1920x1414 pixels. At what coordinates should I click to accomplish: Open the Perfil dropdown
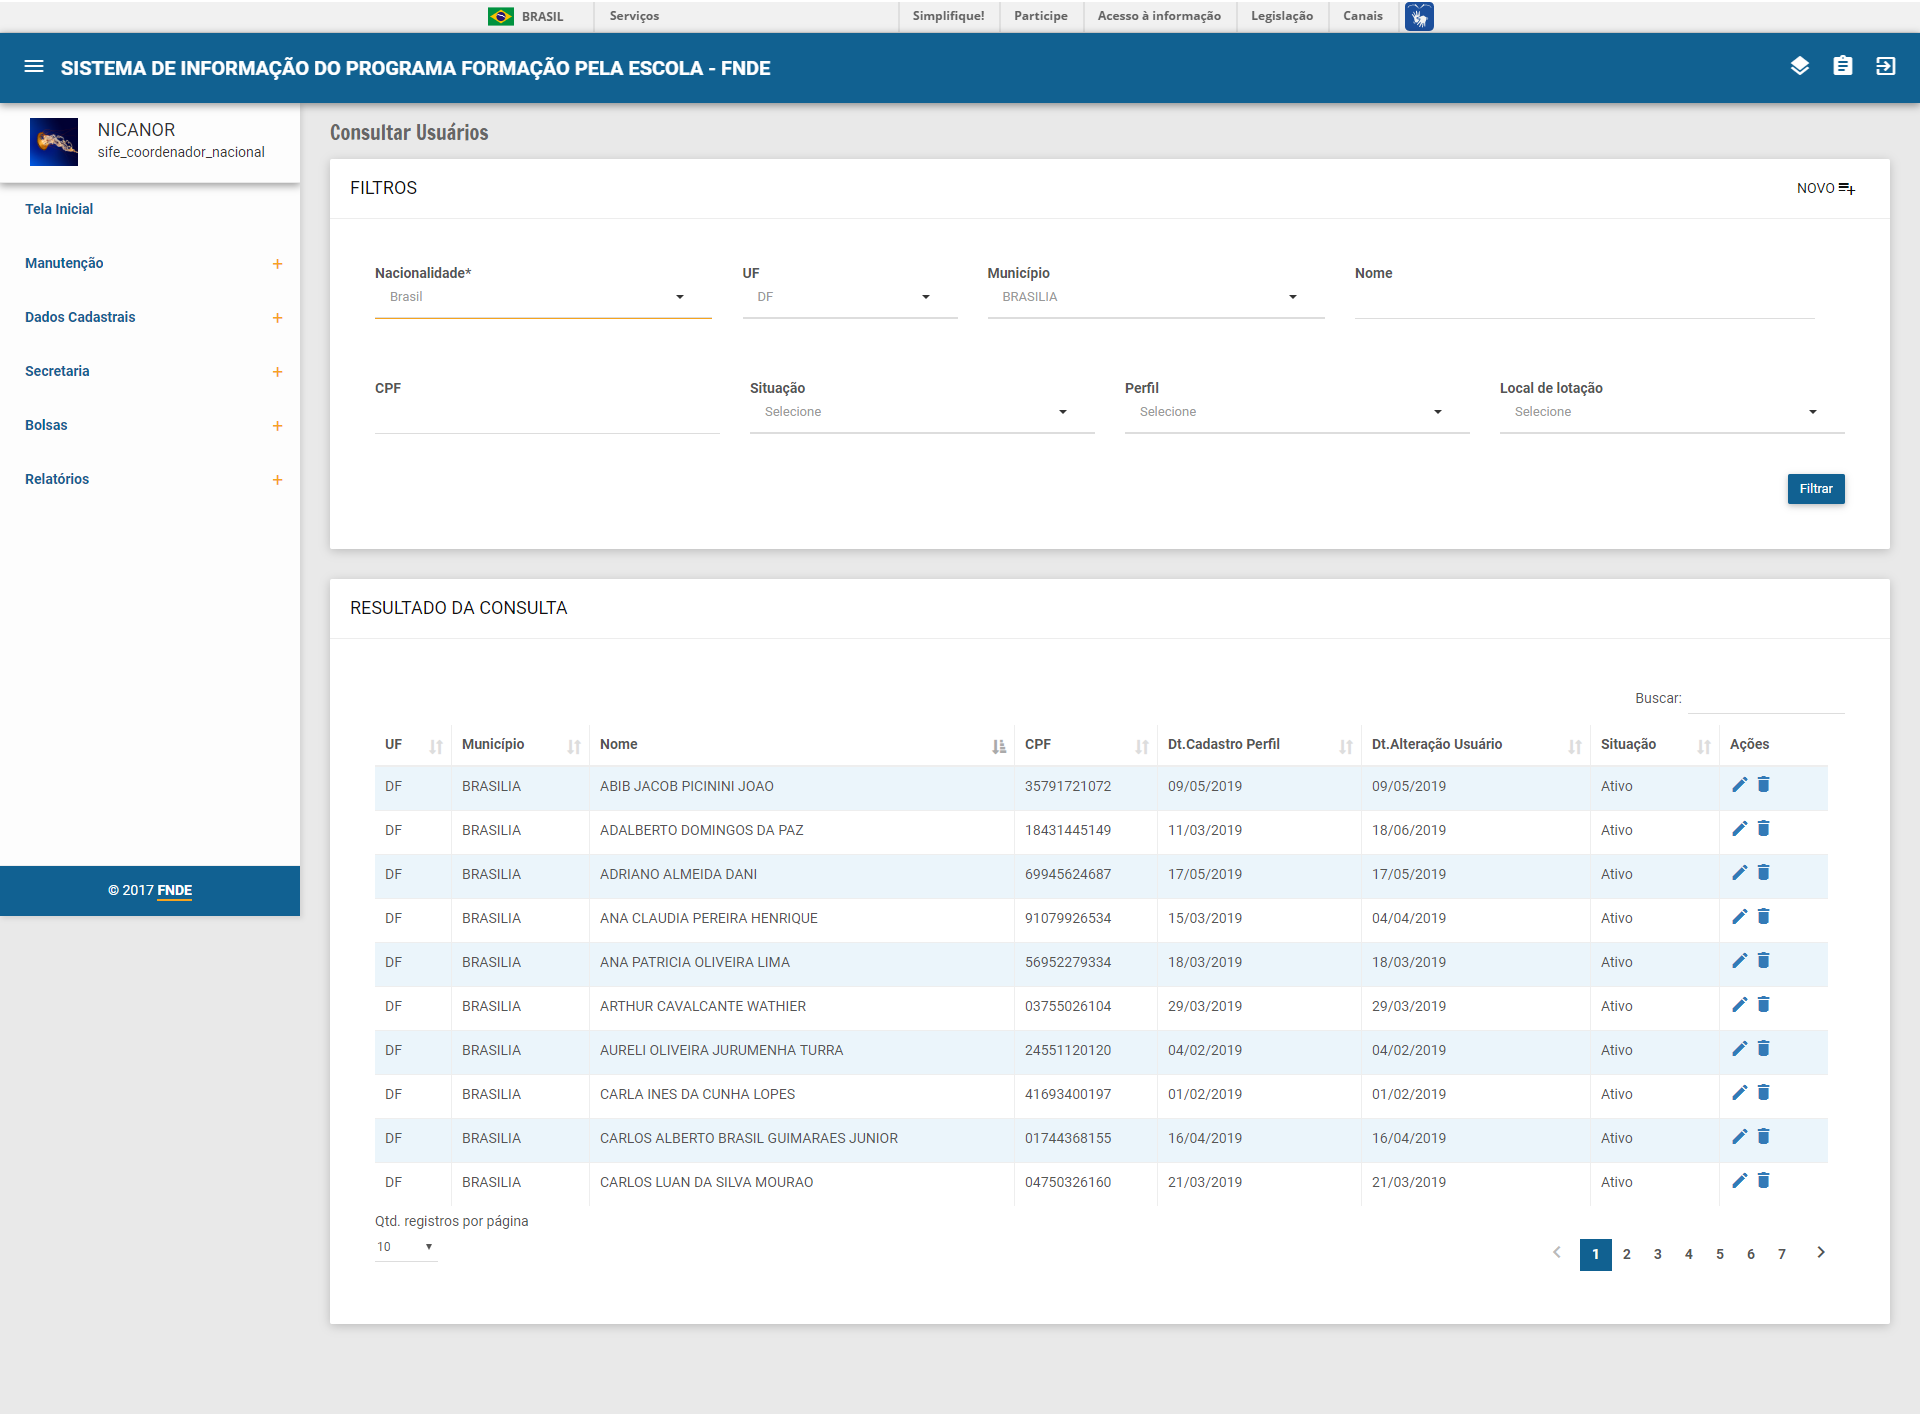1296,412
